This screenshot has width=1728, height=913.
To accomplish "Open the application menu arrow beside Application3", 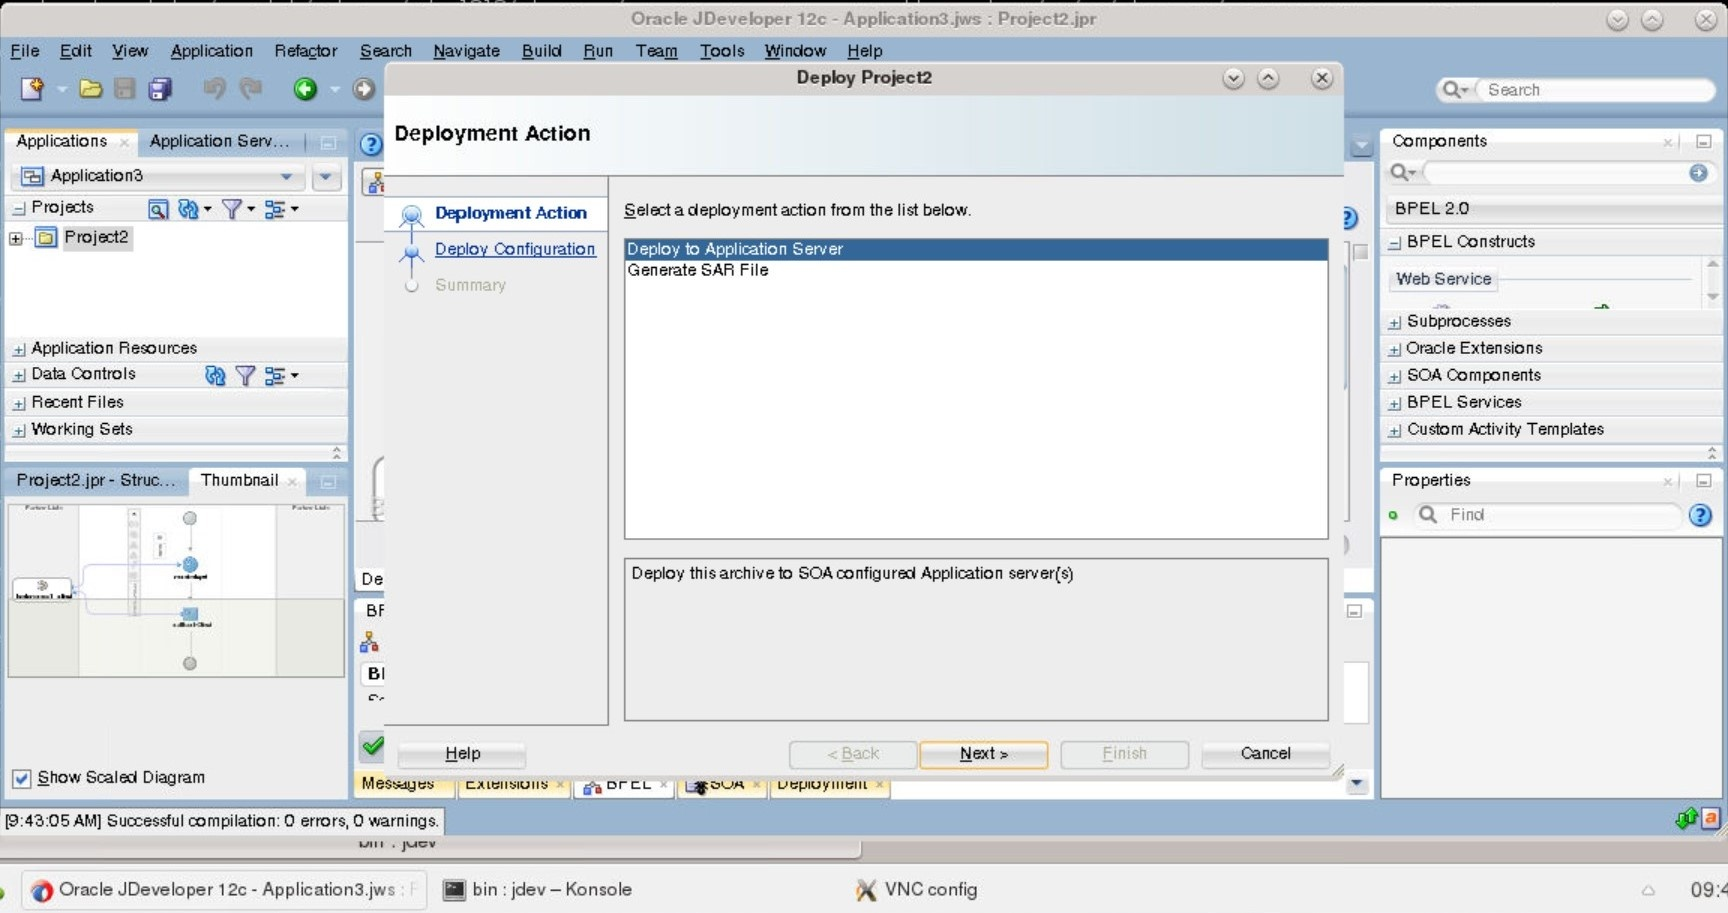I will point(325,177).
